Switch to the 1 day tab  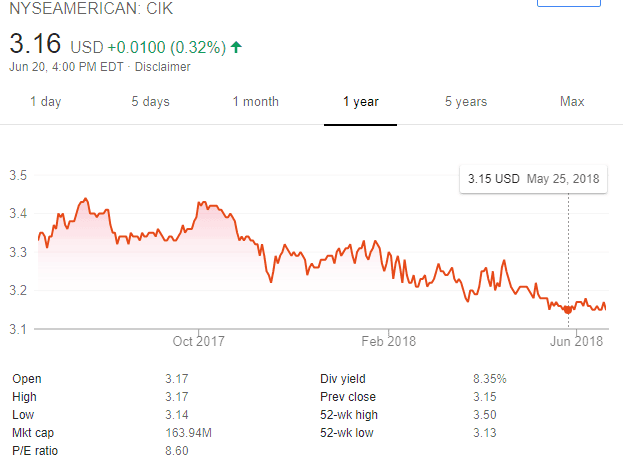[x=46, y=102]
